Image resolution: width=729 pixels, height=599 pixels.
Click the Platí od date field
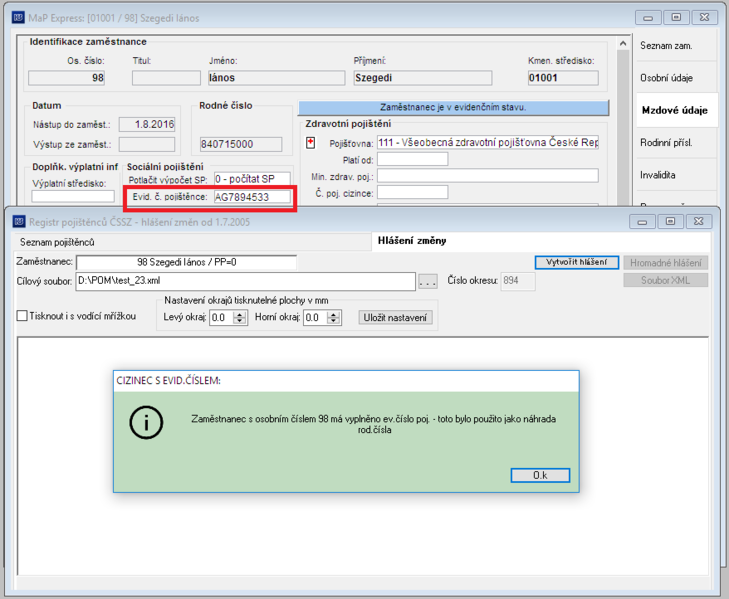[412, 160]
